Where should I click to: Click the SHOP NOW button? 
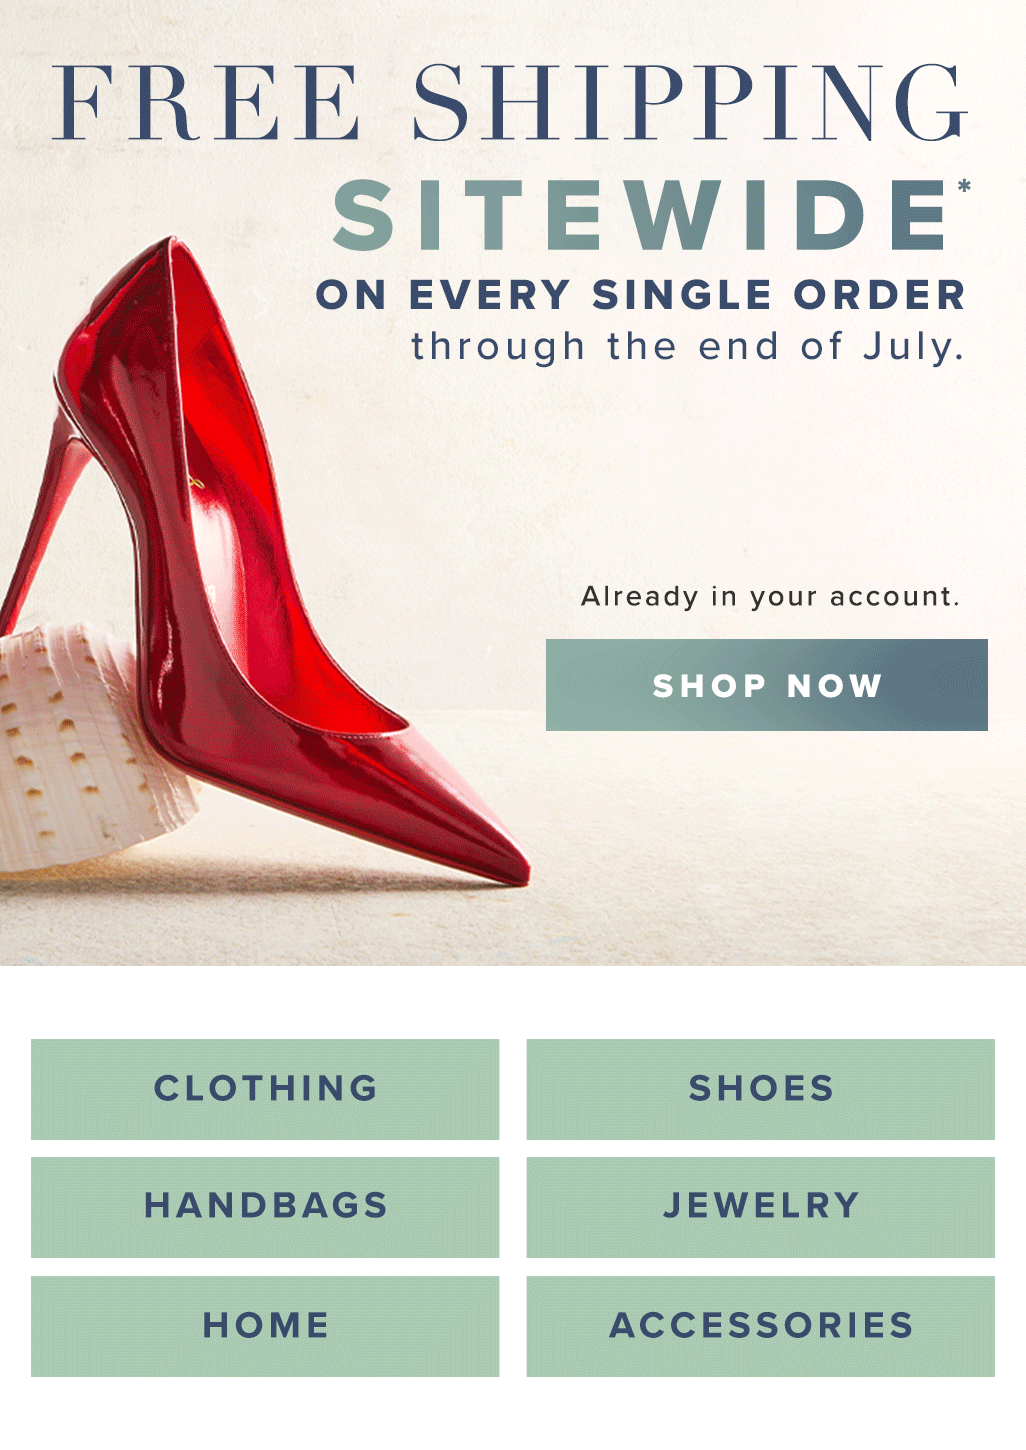766,685
